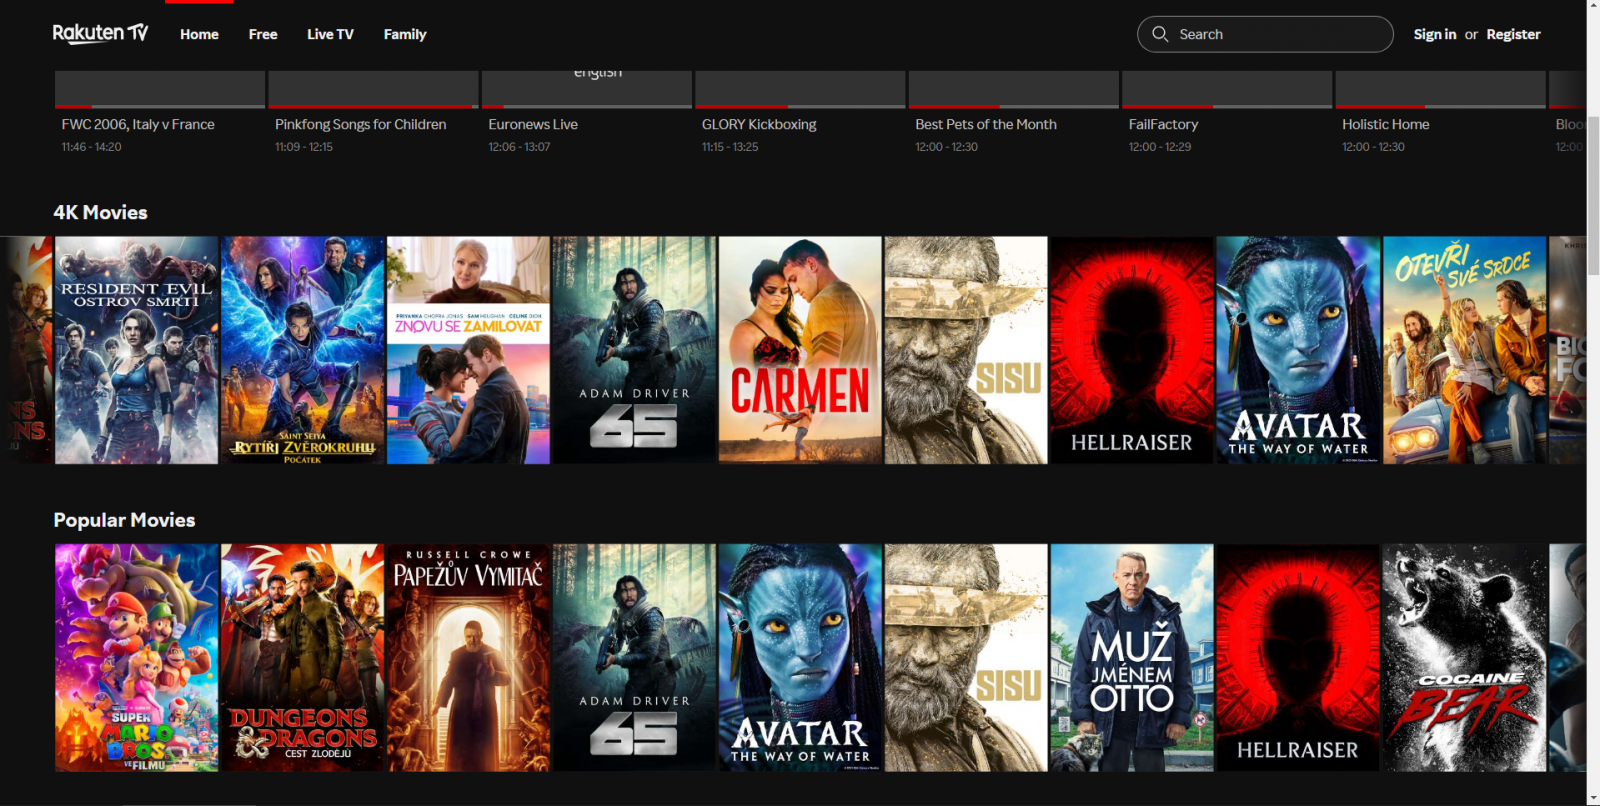Open the Hellraiser poster in Popular Movies
The image size is (1600, 806).
pos(1298,658)
